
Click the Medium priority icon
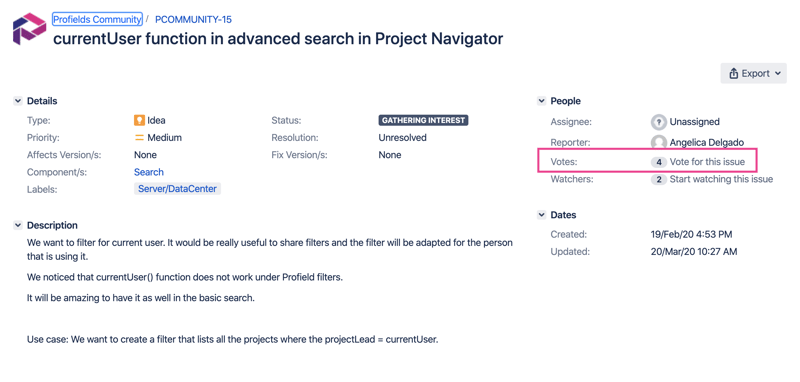tap(139, 138)
